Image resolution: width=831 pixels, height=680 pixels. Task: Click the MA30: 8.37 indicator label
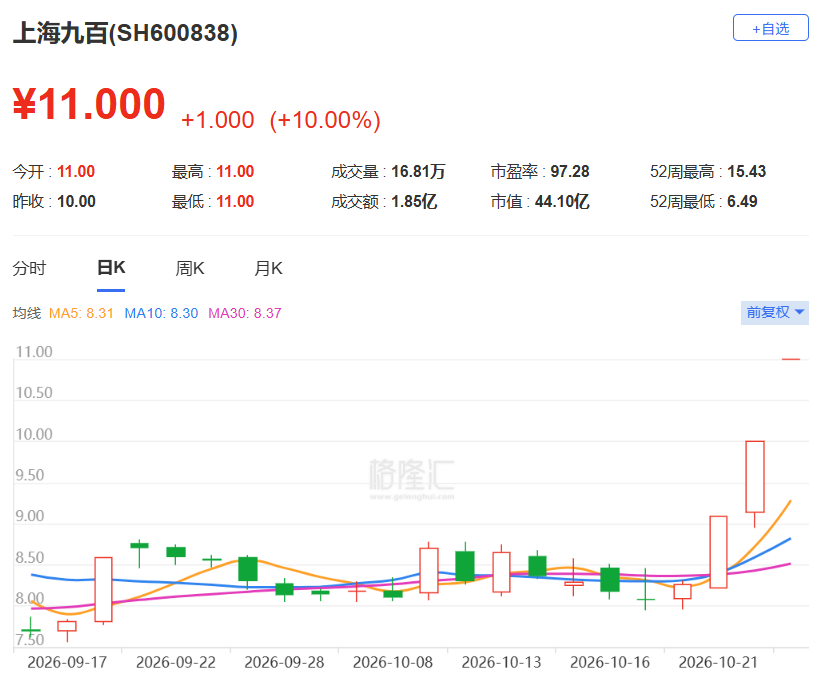[x=244, y=313]
